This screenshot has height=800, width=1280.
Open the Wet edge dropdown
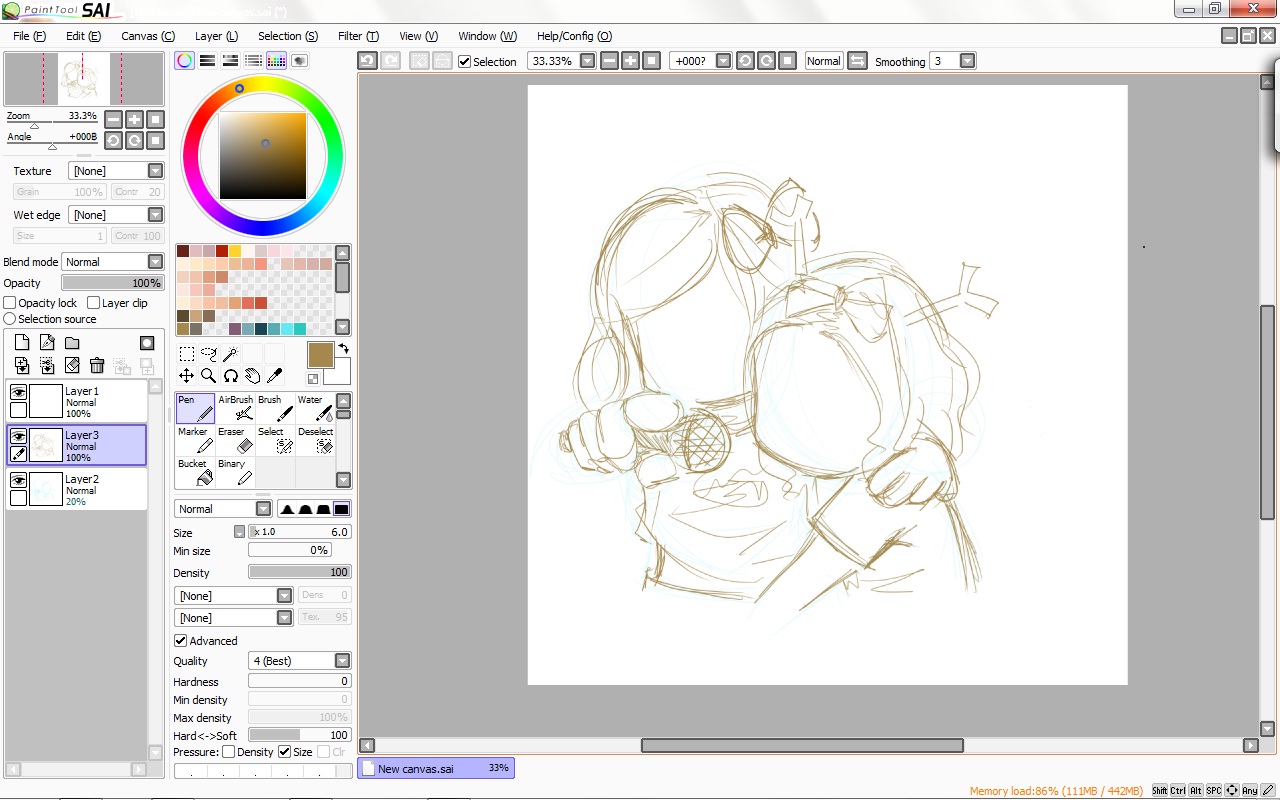(116, 215)
